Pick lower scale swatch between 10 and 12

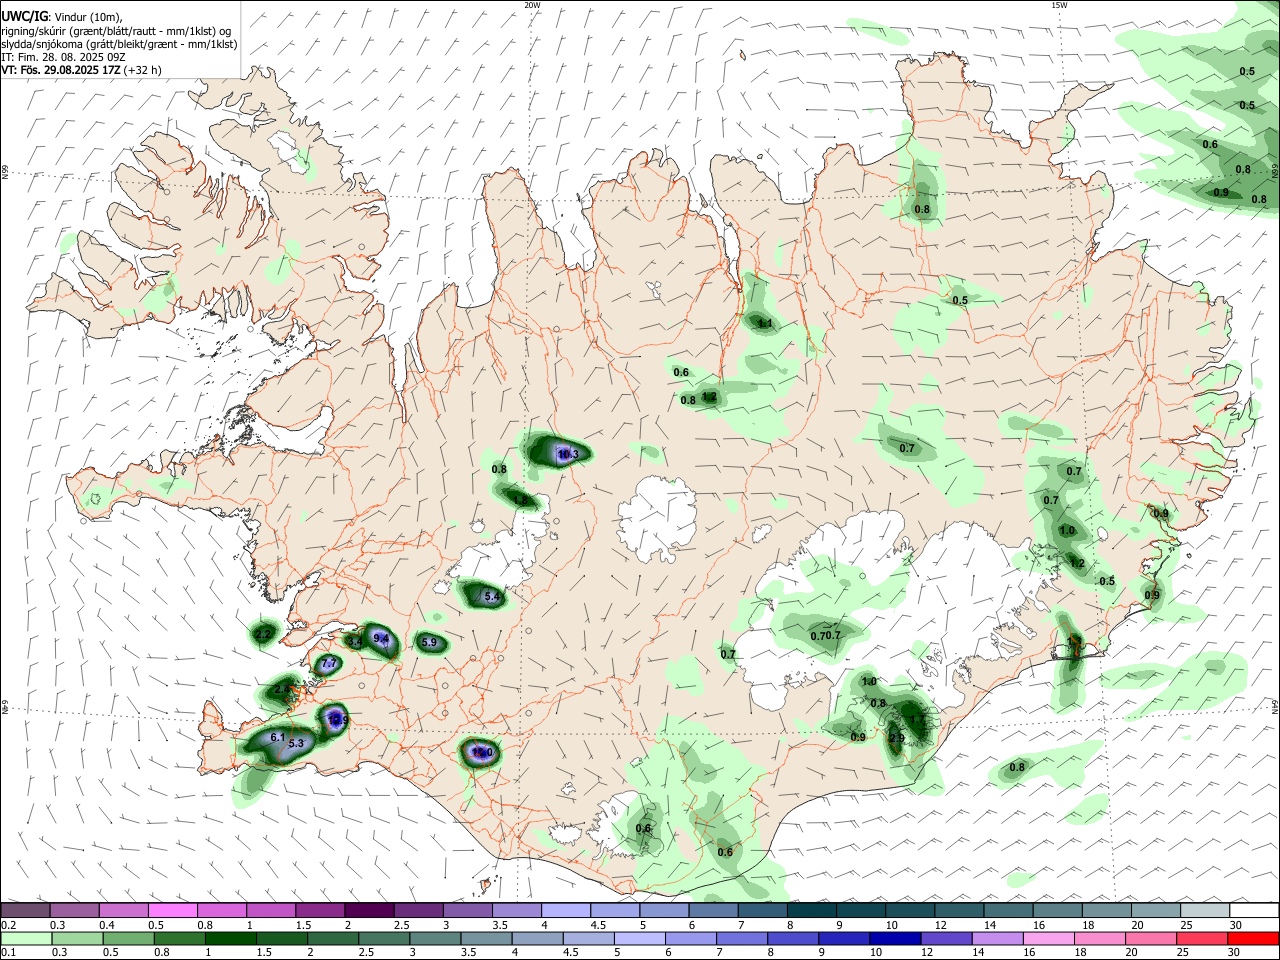[894, 938]
